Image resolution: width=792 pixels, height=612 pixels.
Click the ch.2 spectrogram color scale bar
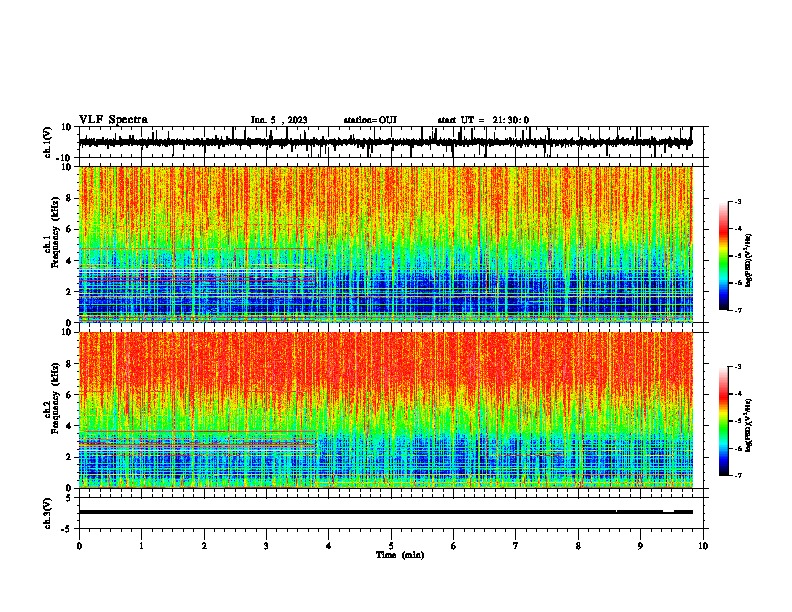click(x=723, y=421)
